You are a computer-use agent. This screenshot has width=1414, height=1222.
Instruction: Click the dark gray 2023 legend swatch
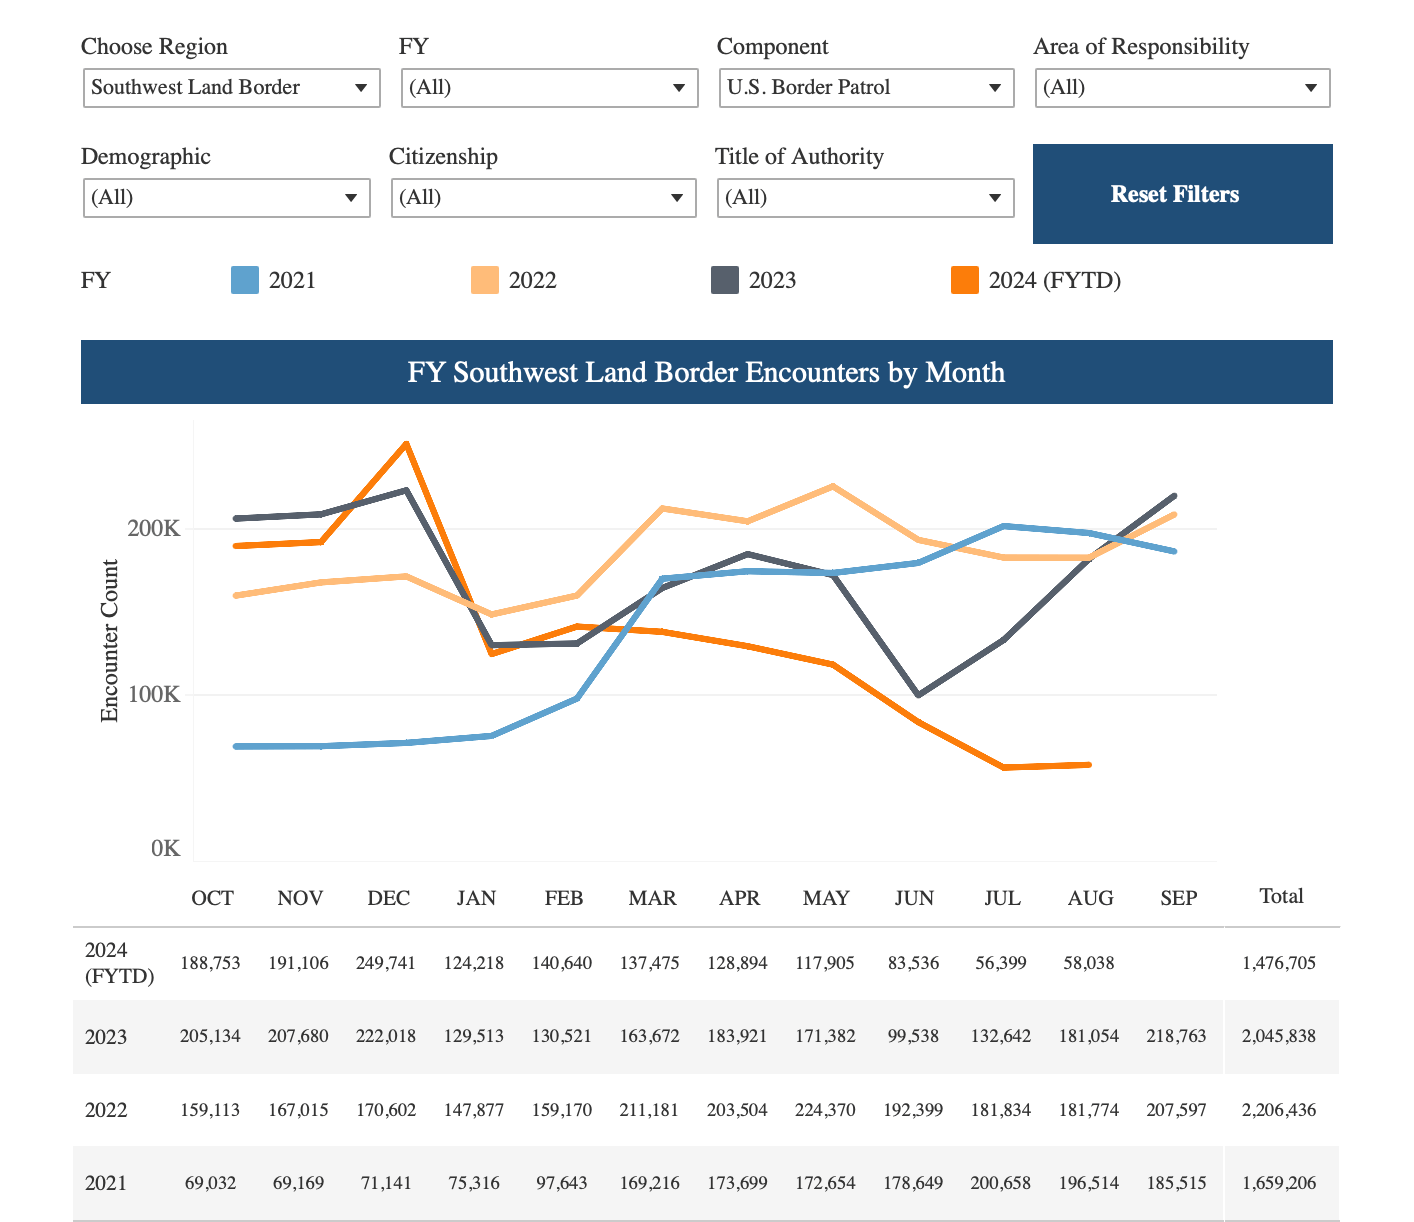click(x=725, y=280)
